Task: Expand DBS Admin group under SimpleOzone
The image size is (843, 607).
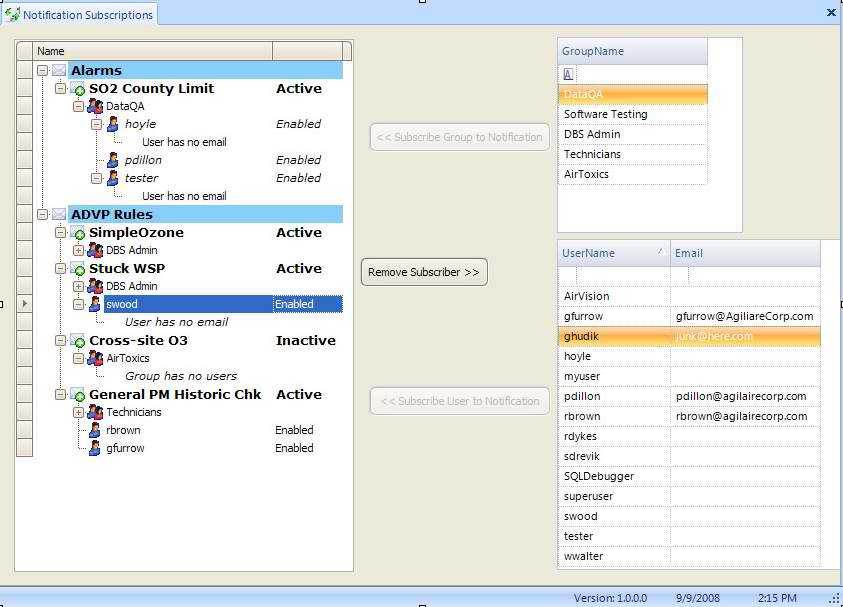Action: point(79,250)
